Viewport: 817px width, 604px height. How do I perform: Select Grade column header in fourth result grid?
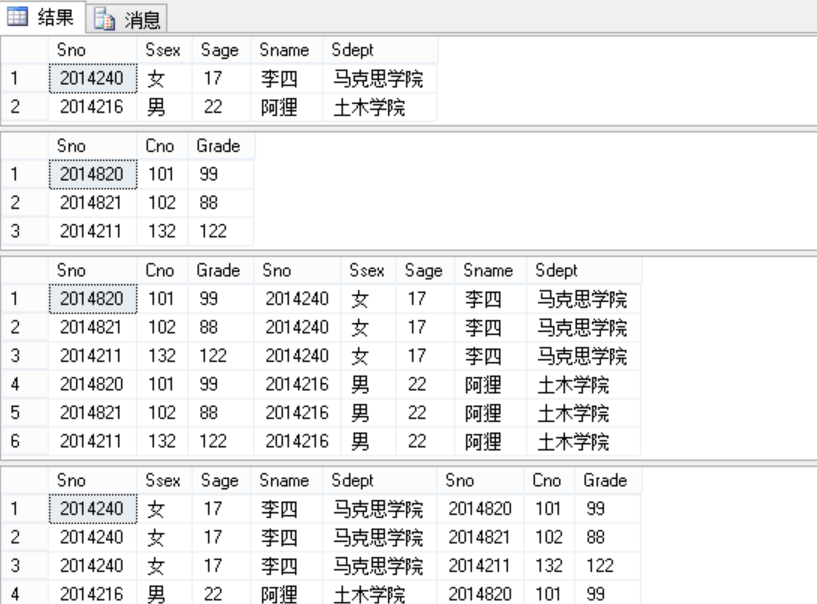coord(608,480)
